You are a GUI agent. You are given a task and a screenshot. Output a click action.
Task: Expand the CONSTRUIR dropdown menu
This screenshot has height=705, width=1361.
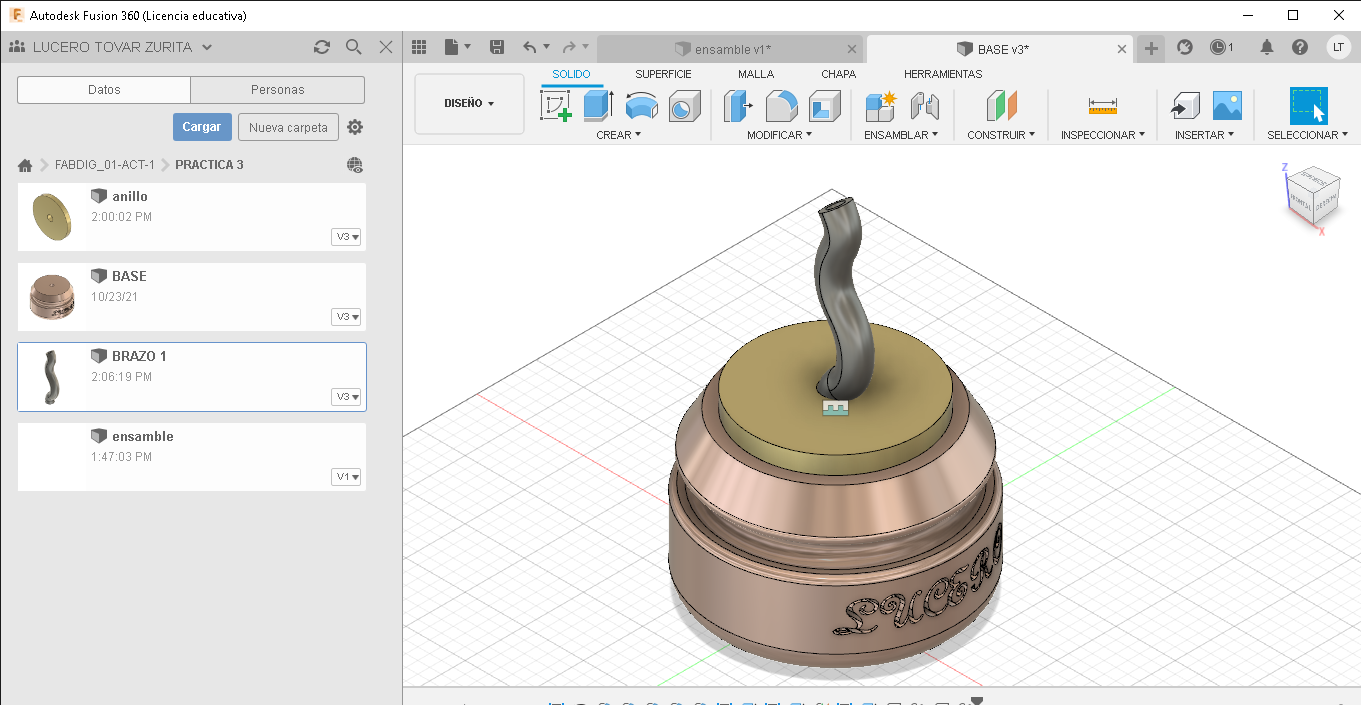[x=1001, y=134]
